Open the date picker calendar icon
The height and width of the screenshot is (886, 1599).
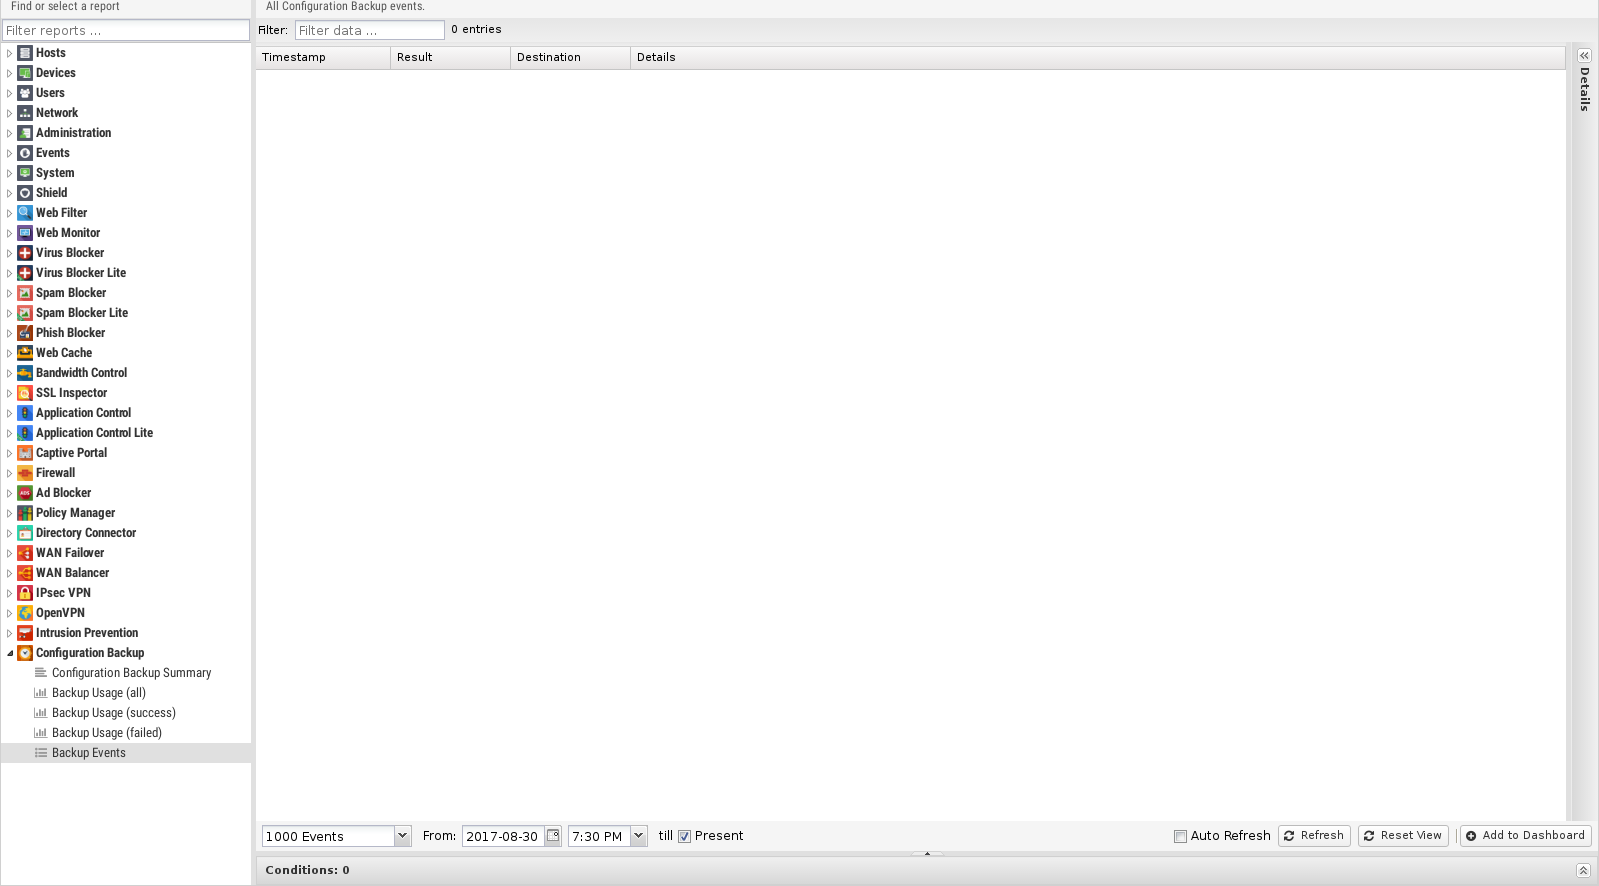(x=553, y=836)
